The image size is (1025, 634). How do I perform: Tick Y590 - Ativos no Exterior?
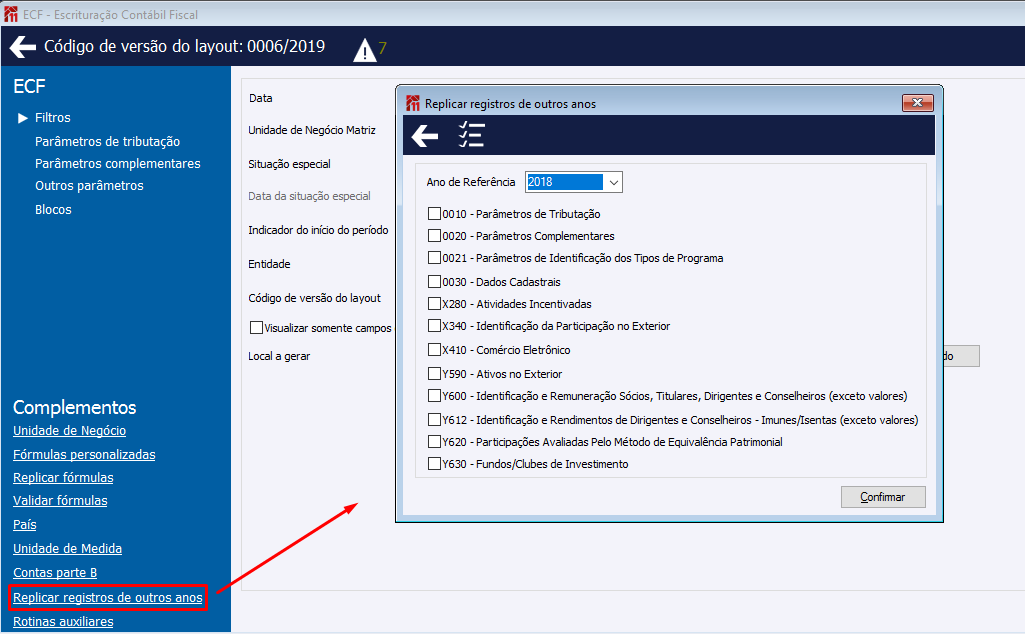434,374
